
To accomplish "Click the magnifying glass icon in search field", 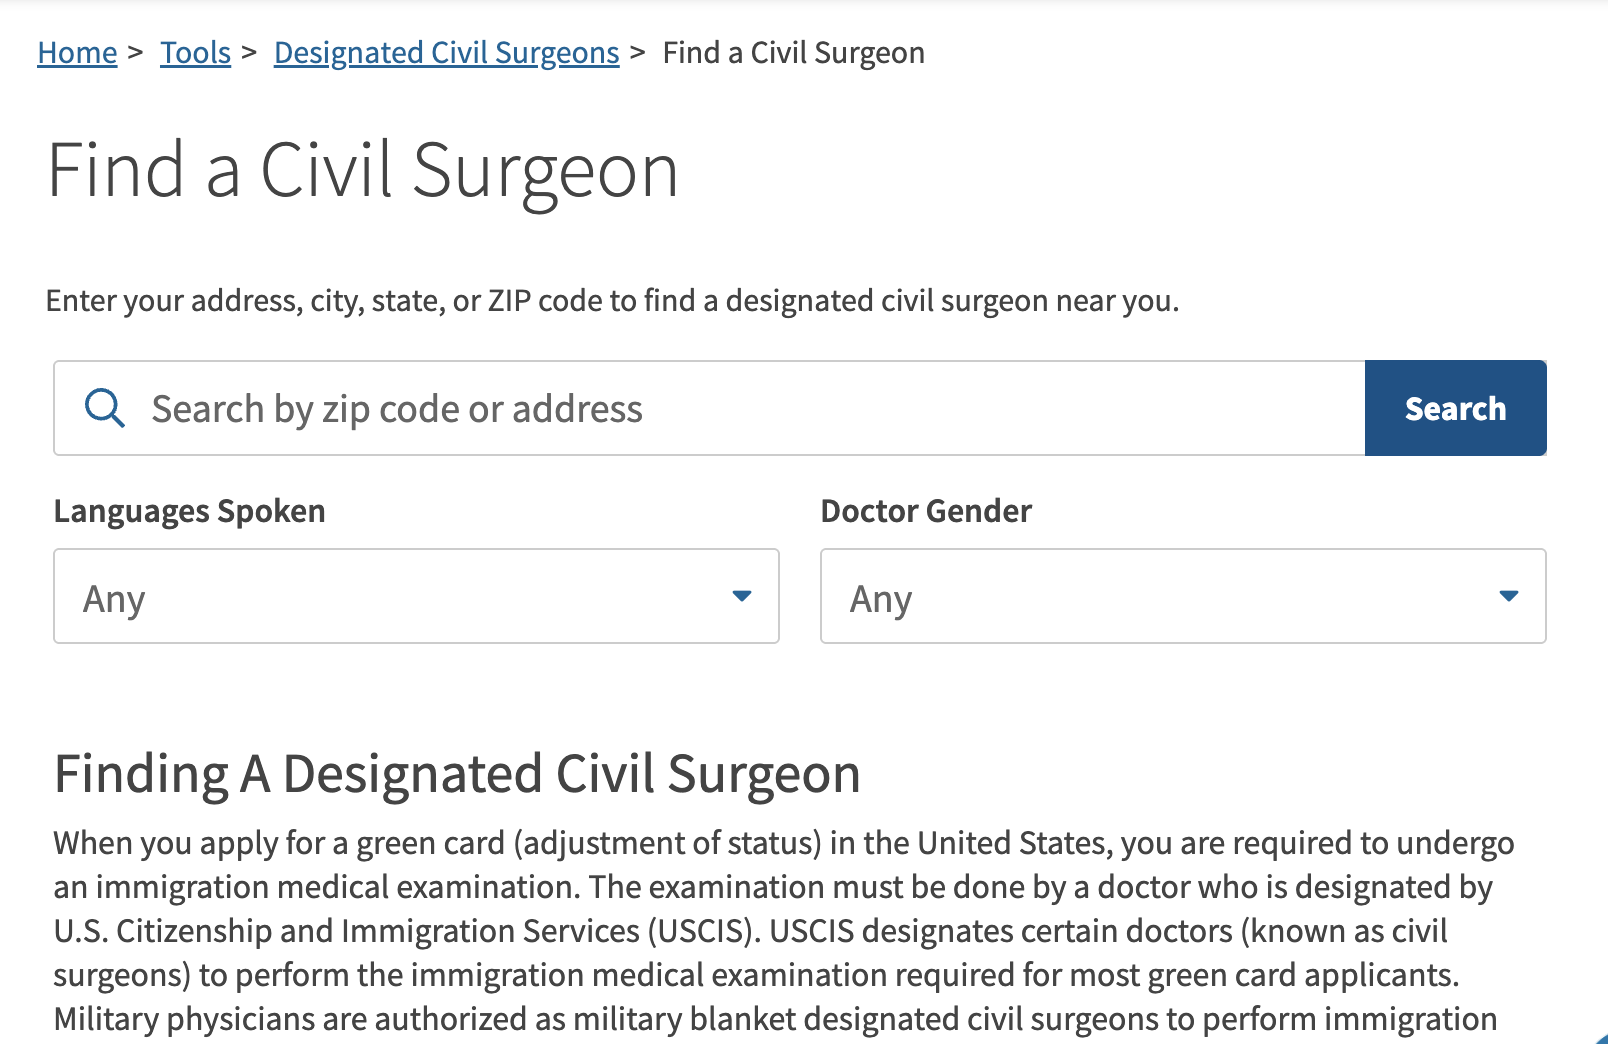I will 105,408.
